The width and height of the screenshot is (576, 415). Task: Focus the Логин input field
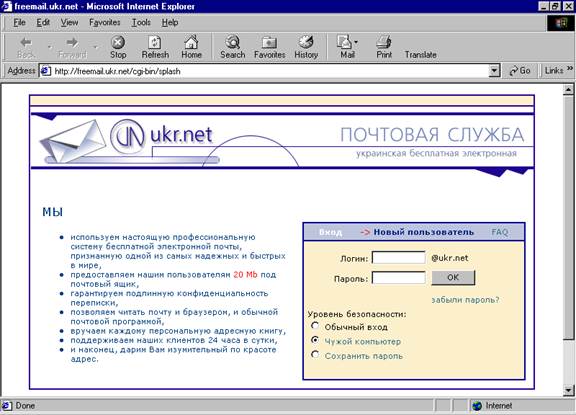click(399, 257)
